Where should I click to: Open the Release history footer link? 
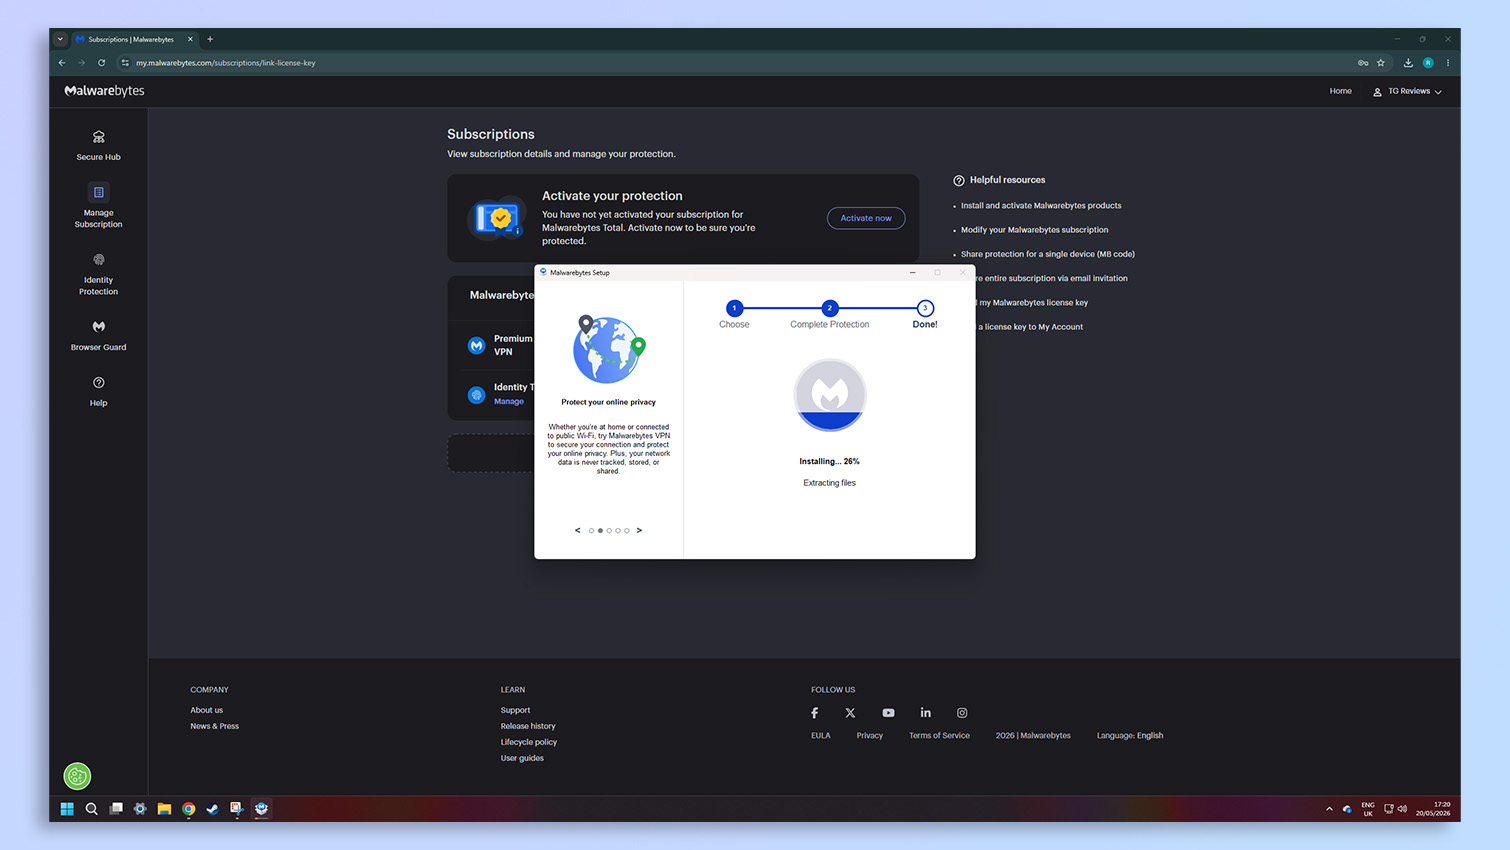[528, 726]
